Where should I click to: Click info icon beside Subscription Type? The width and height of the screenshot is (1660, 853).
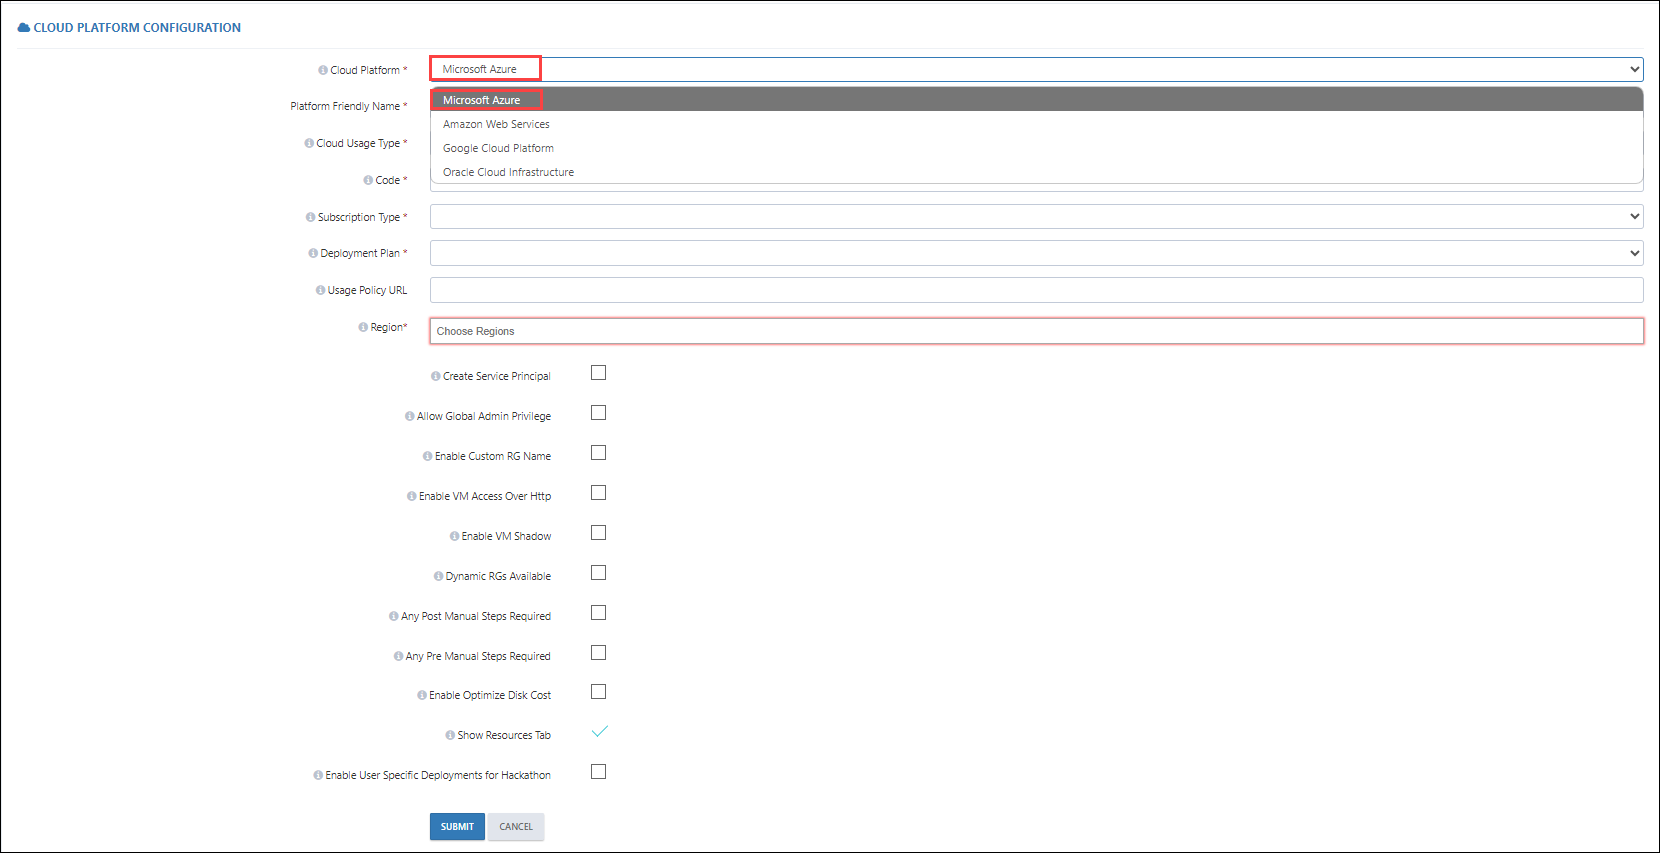tap(310, 217)
